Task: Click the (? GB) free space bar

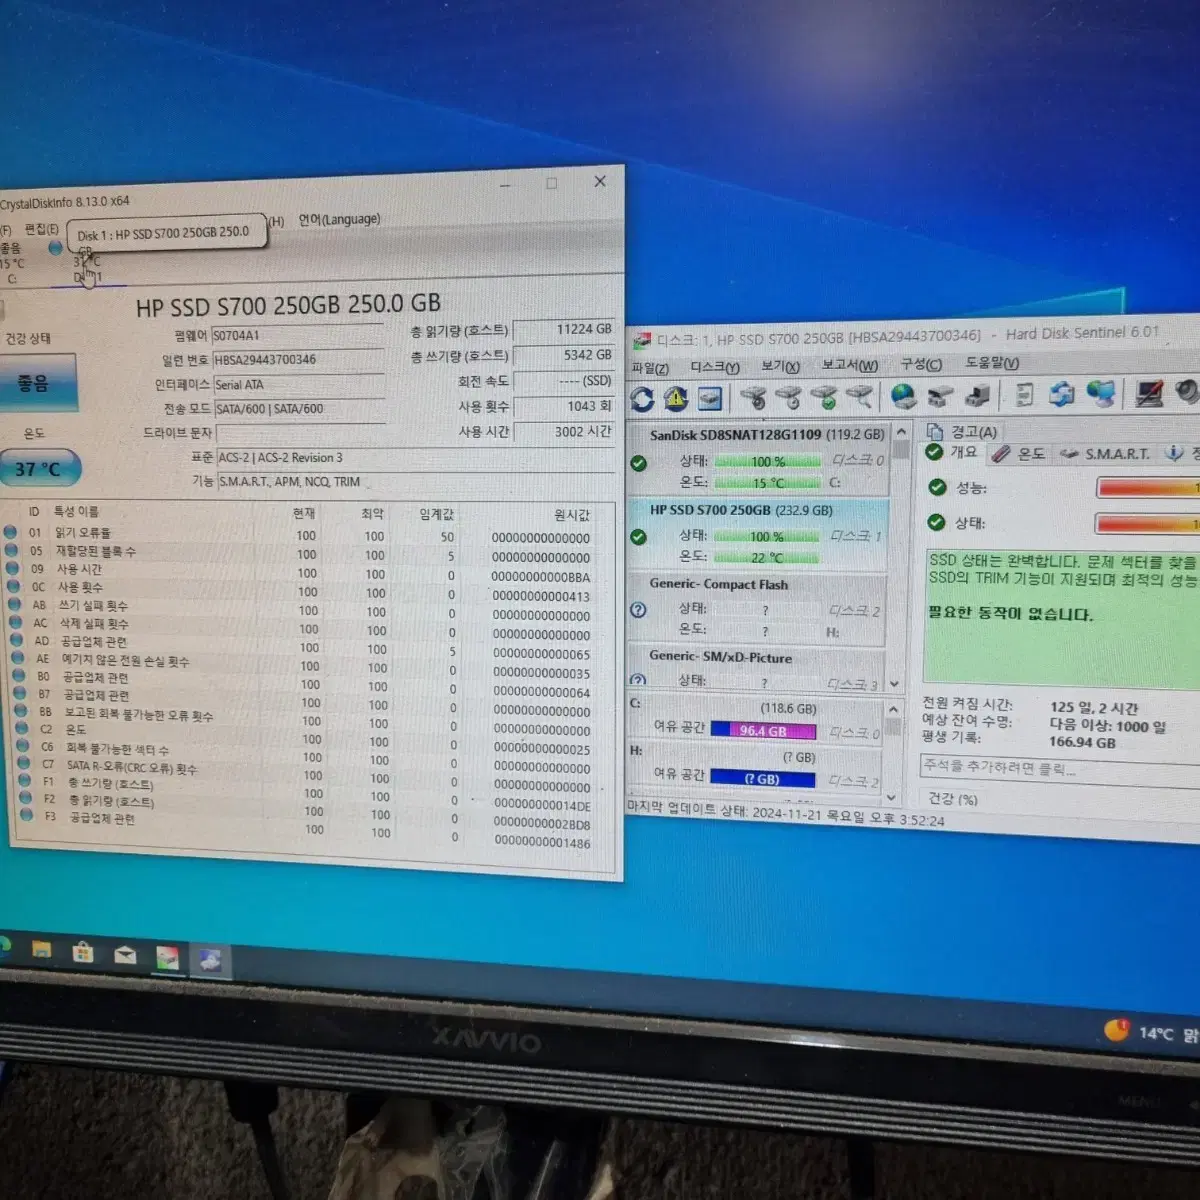Action: click(x=763, y=779)
